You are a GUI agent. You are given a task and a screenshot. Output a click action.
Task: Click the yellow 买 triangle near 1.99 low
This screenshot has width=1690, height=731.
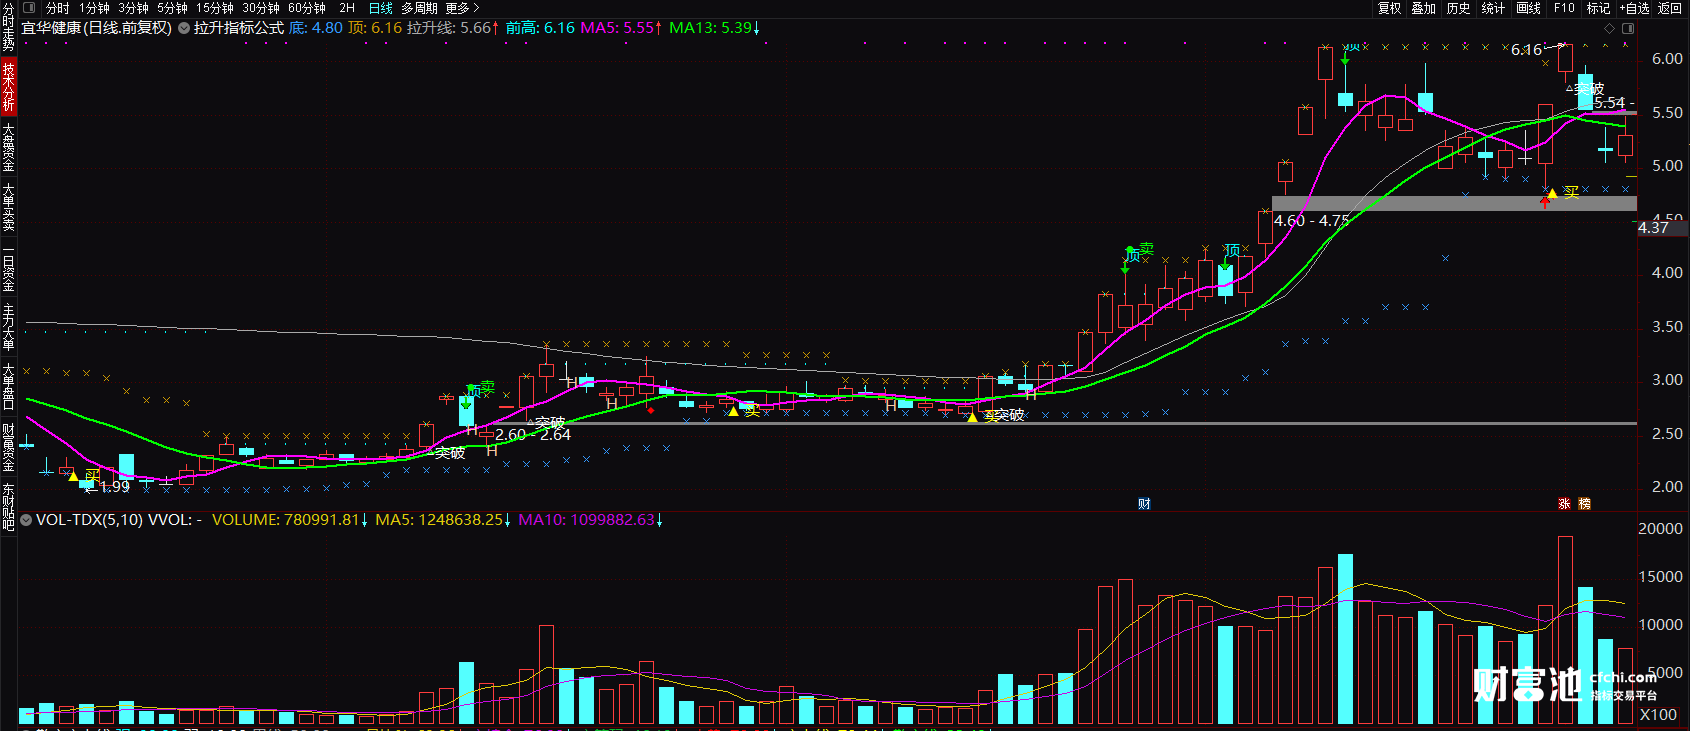73,477
